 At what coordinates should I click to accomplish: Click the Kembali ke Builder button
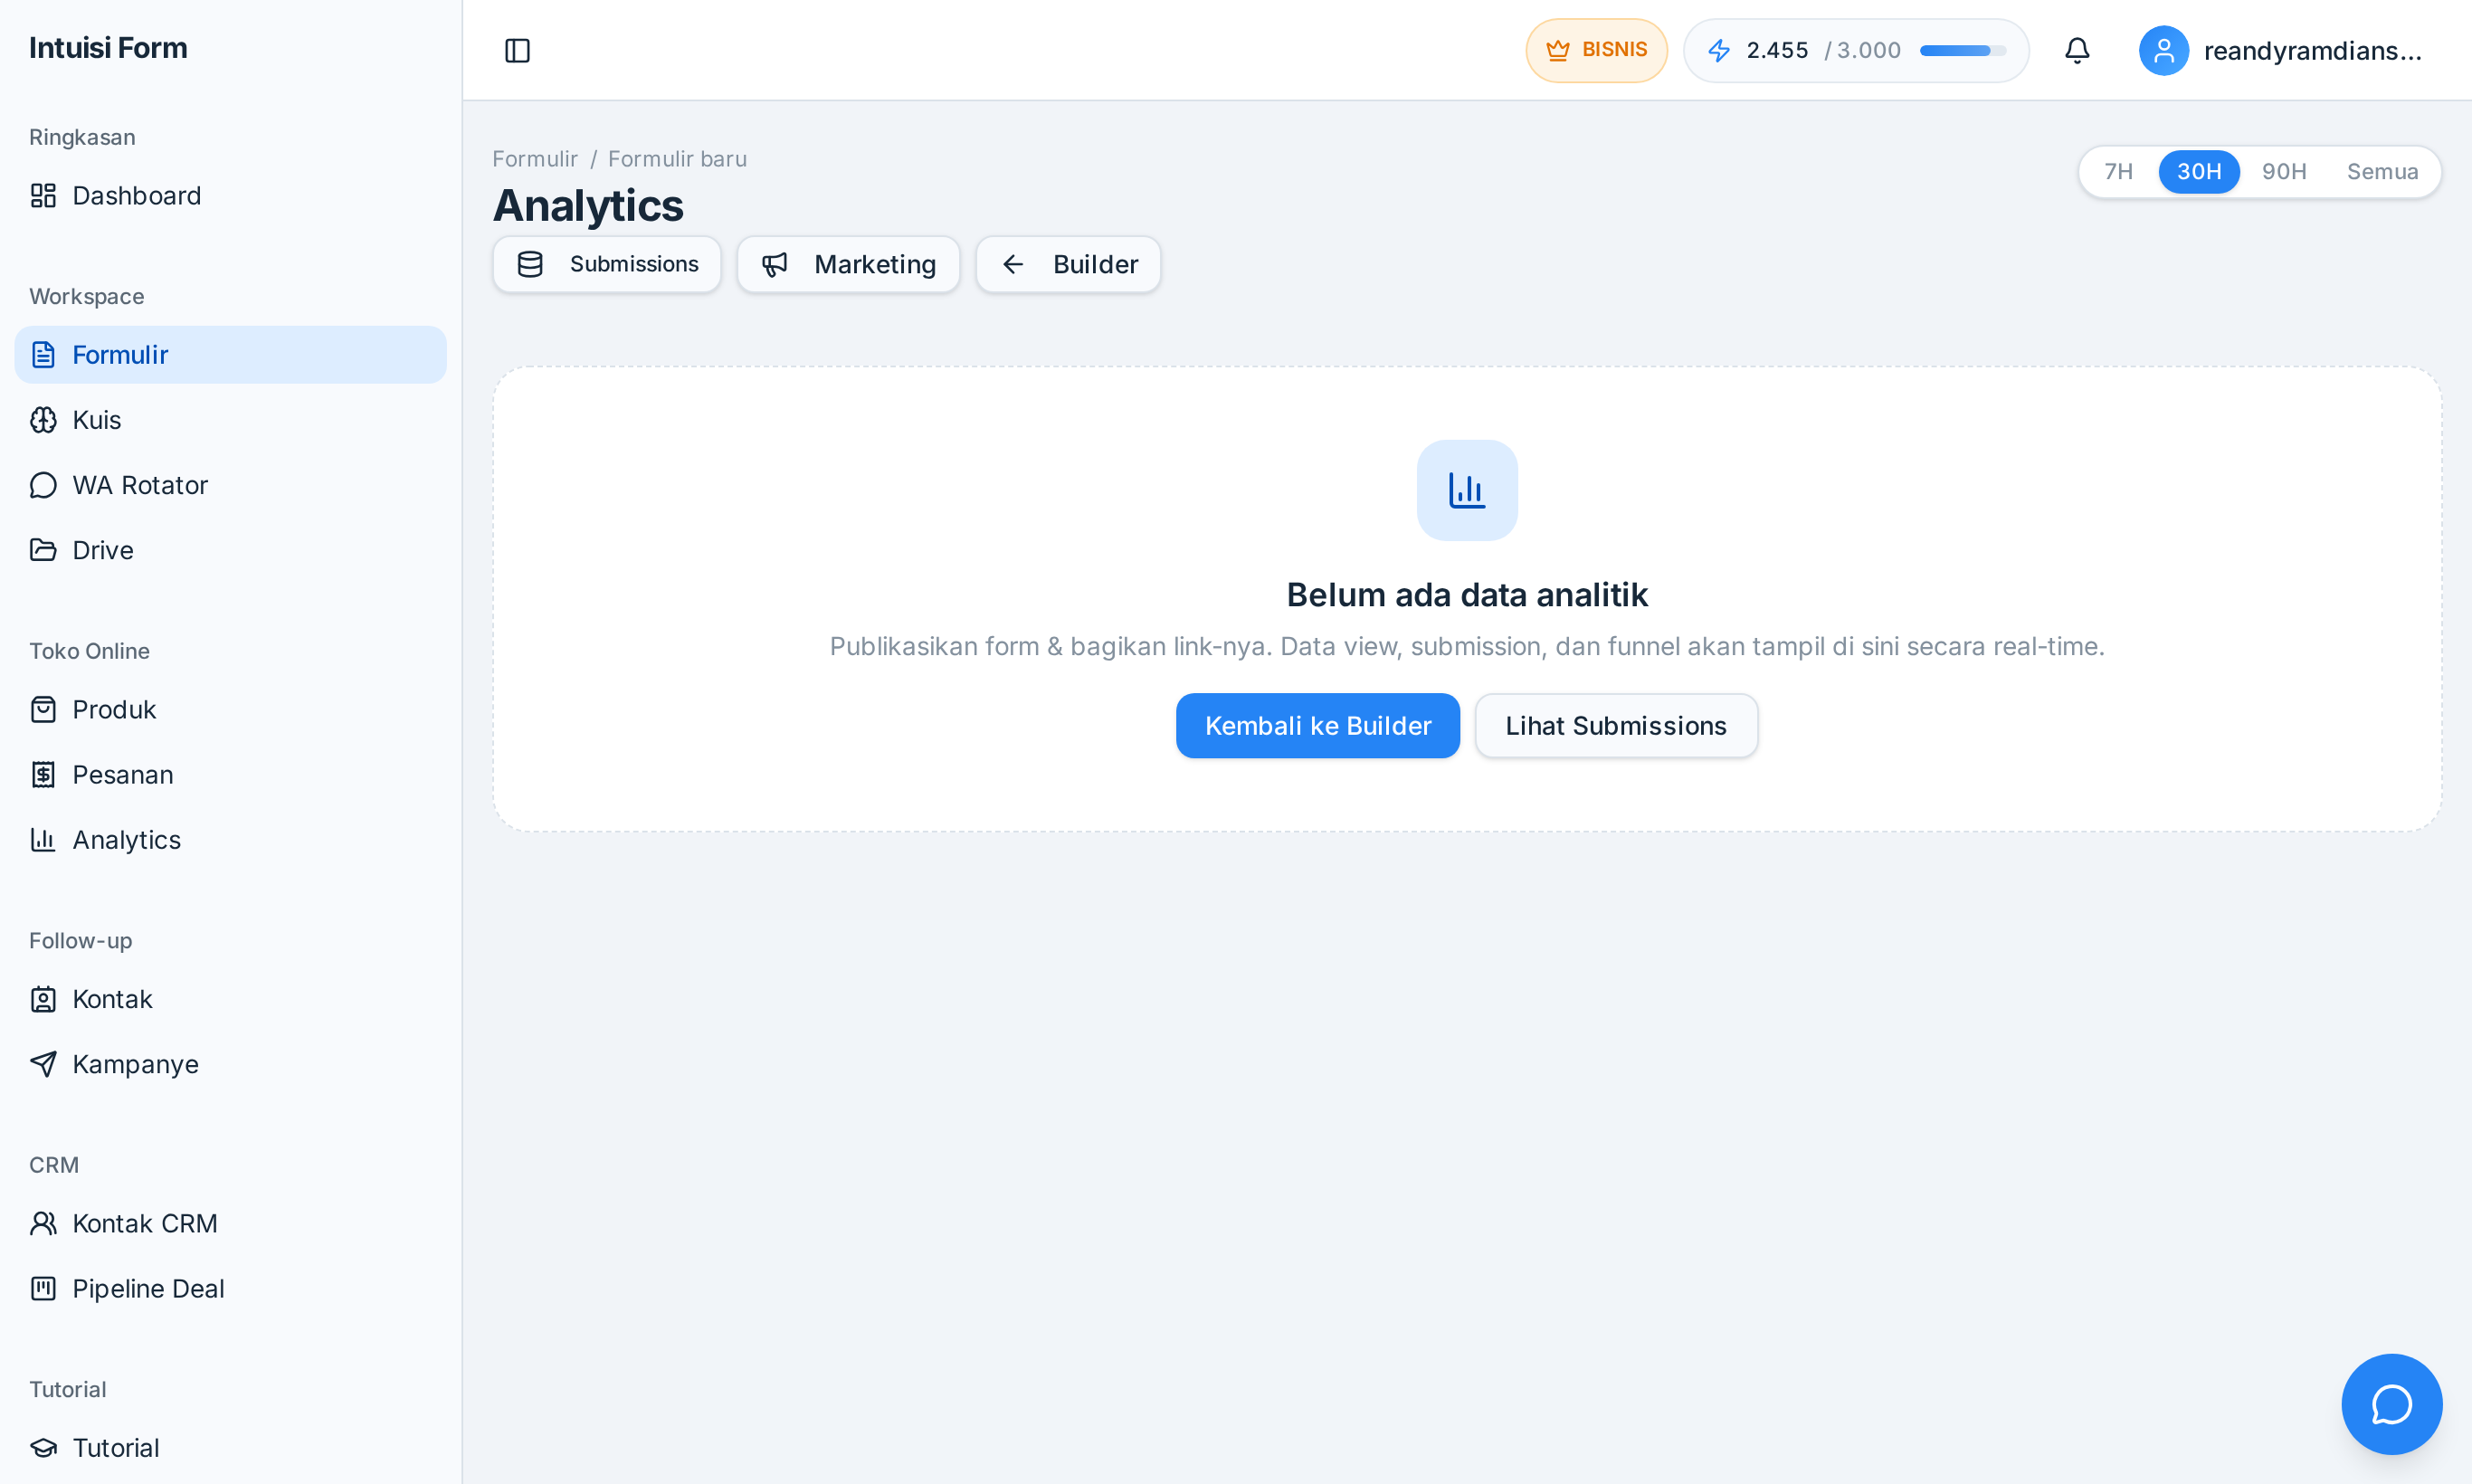(x=1317, y=726)
